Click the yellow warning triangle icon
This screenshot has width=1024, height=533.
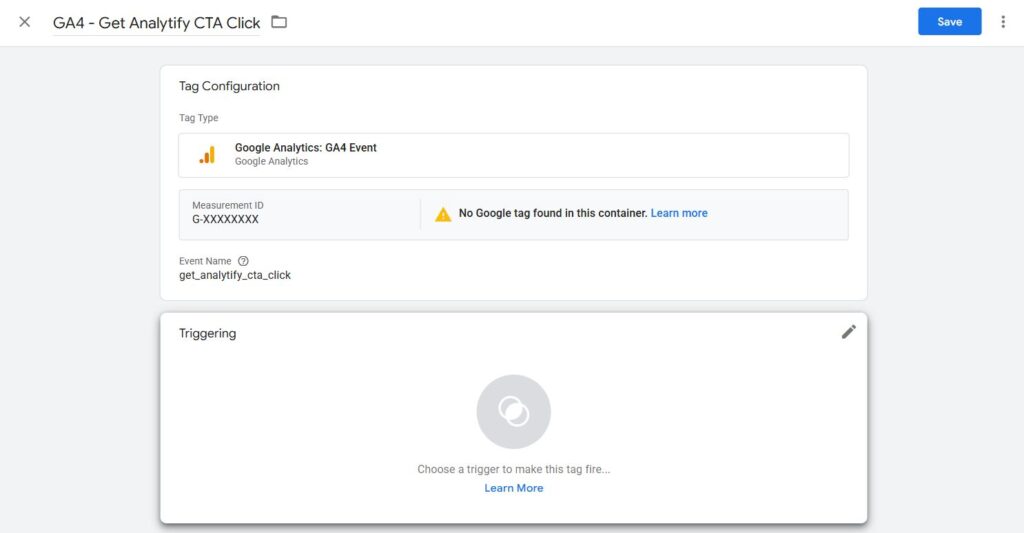point(443,214)
